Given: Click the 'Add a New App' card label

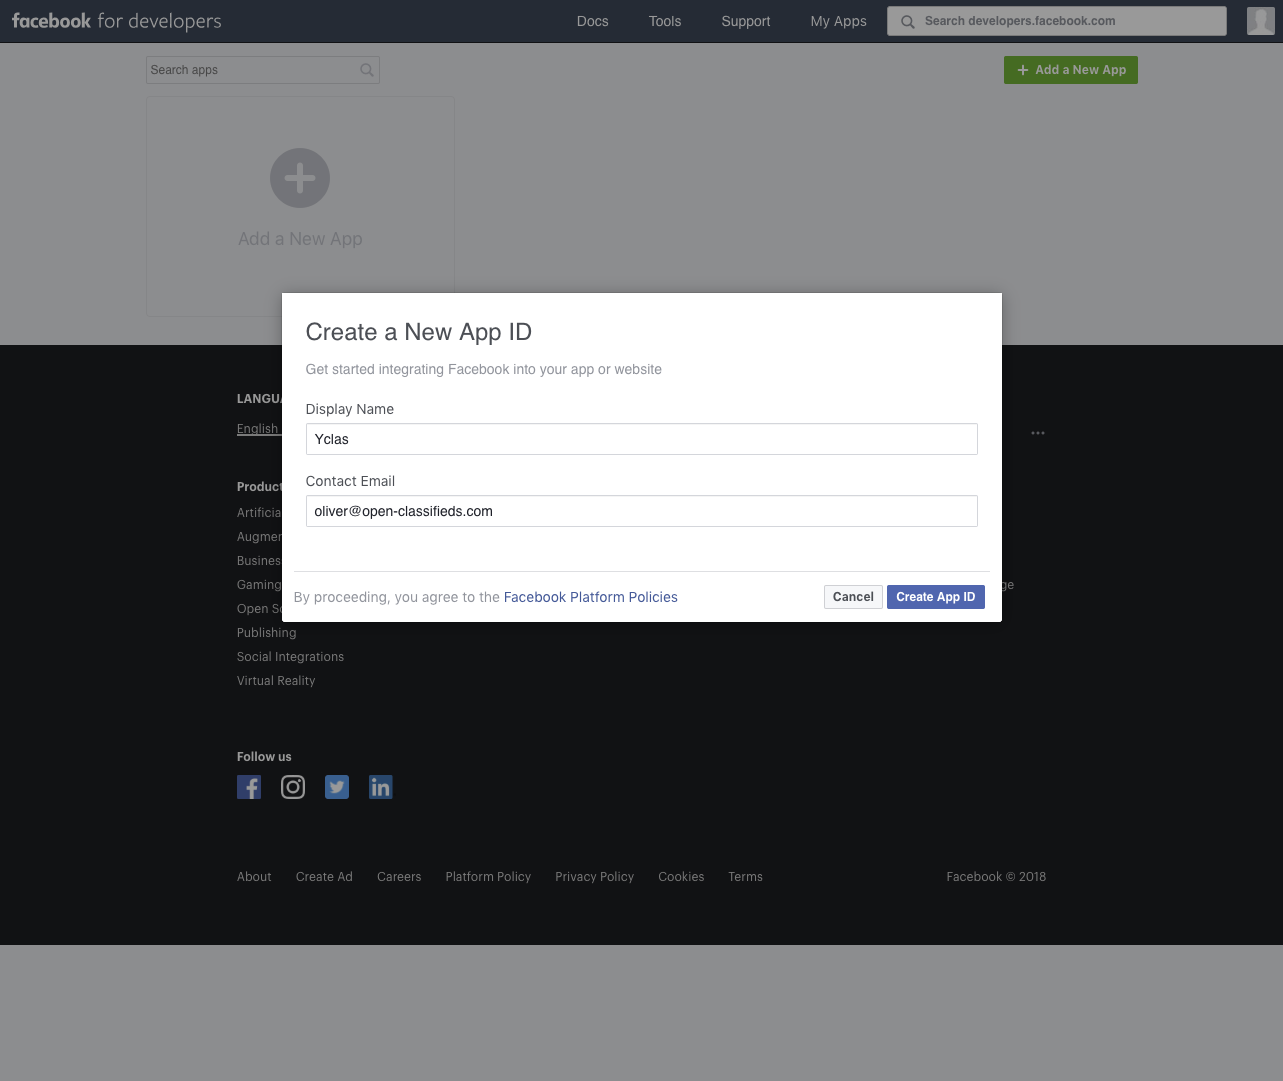Looking at the screenshot, I should point(300,239).
